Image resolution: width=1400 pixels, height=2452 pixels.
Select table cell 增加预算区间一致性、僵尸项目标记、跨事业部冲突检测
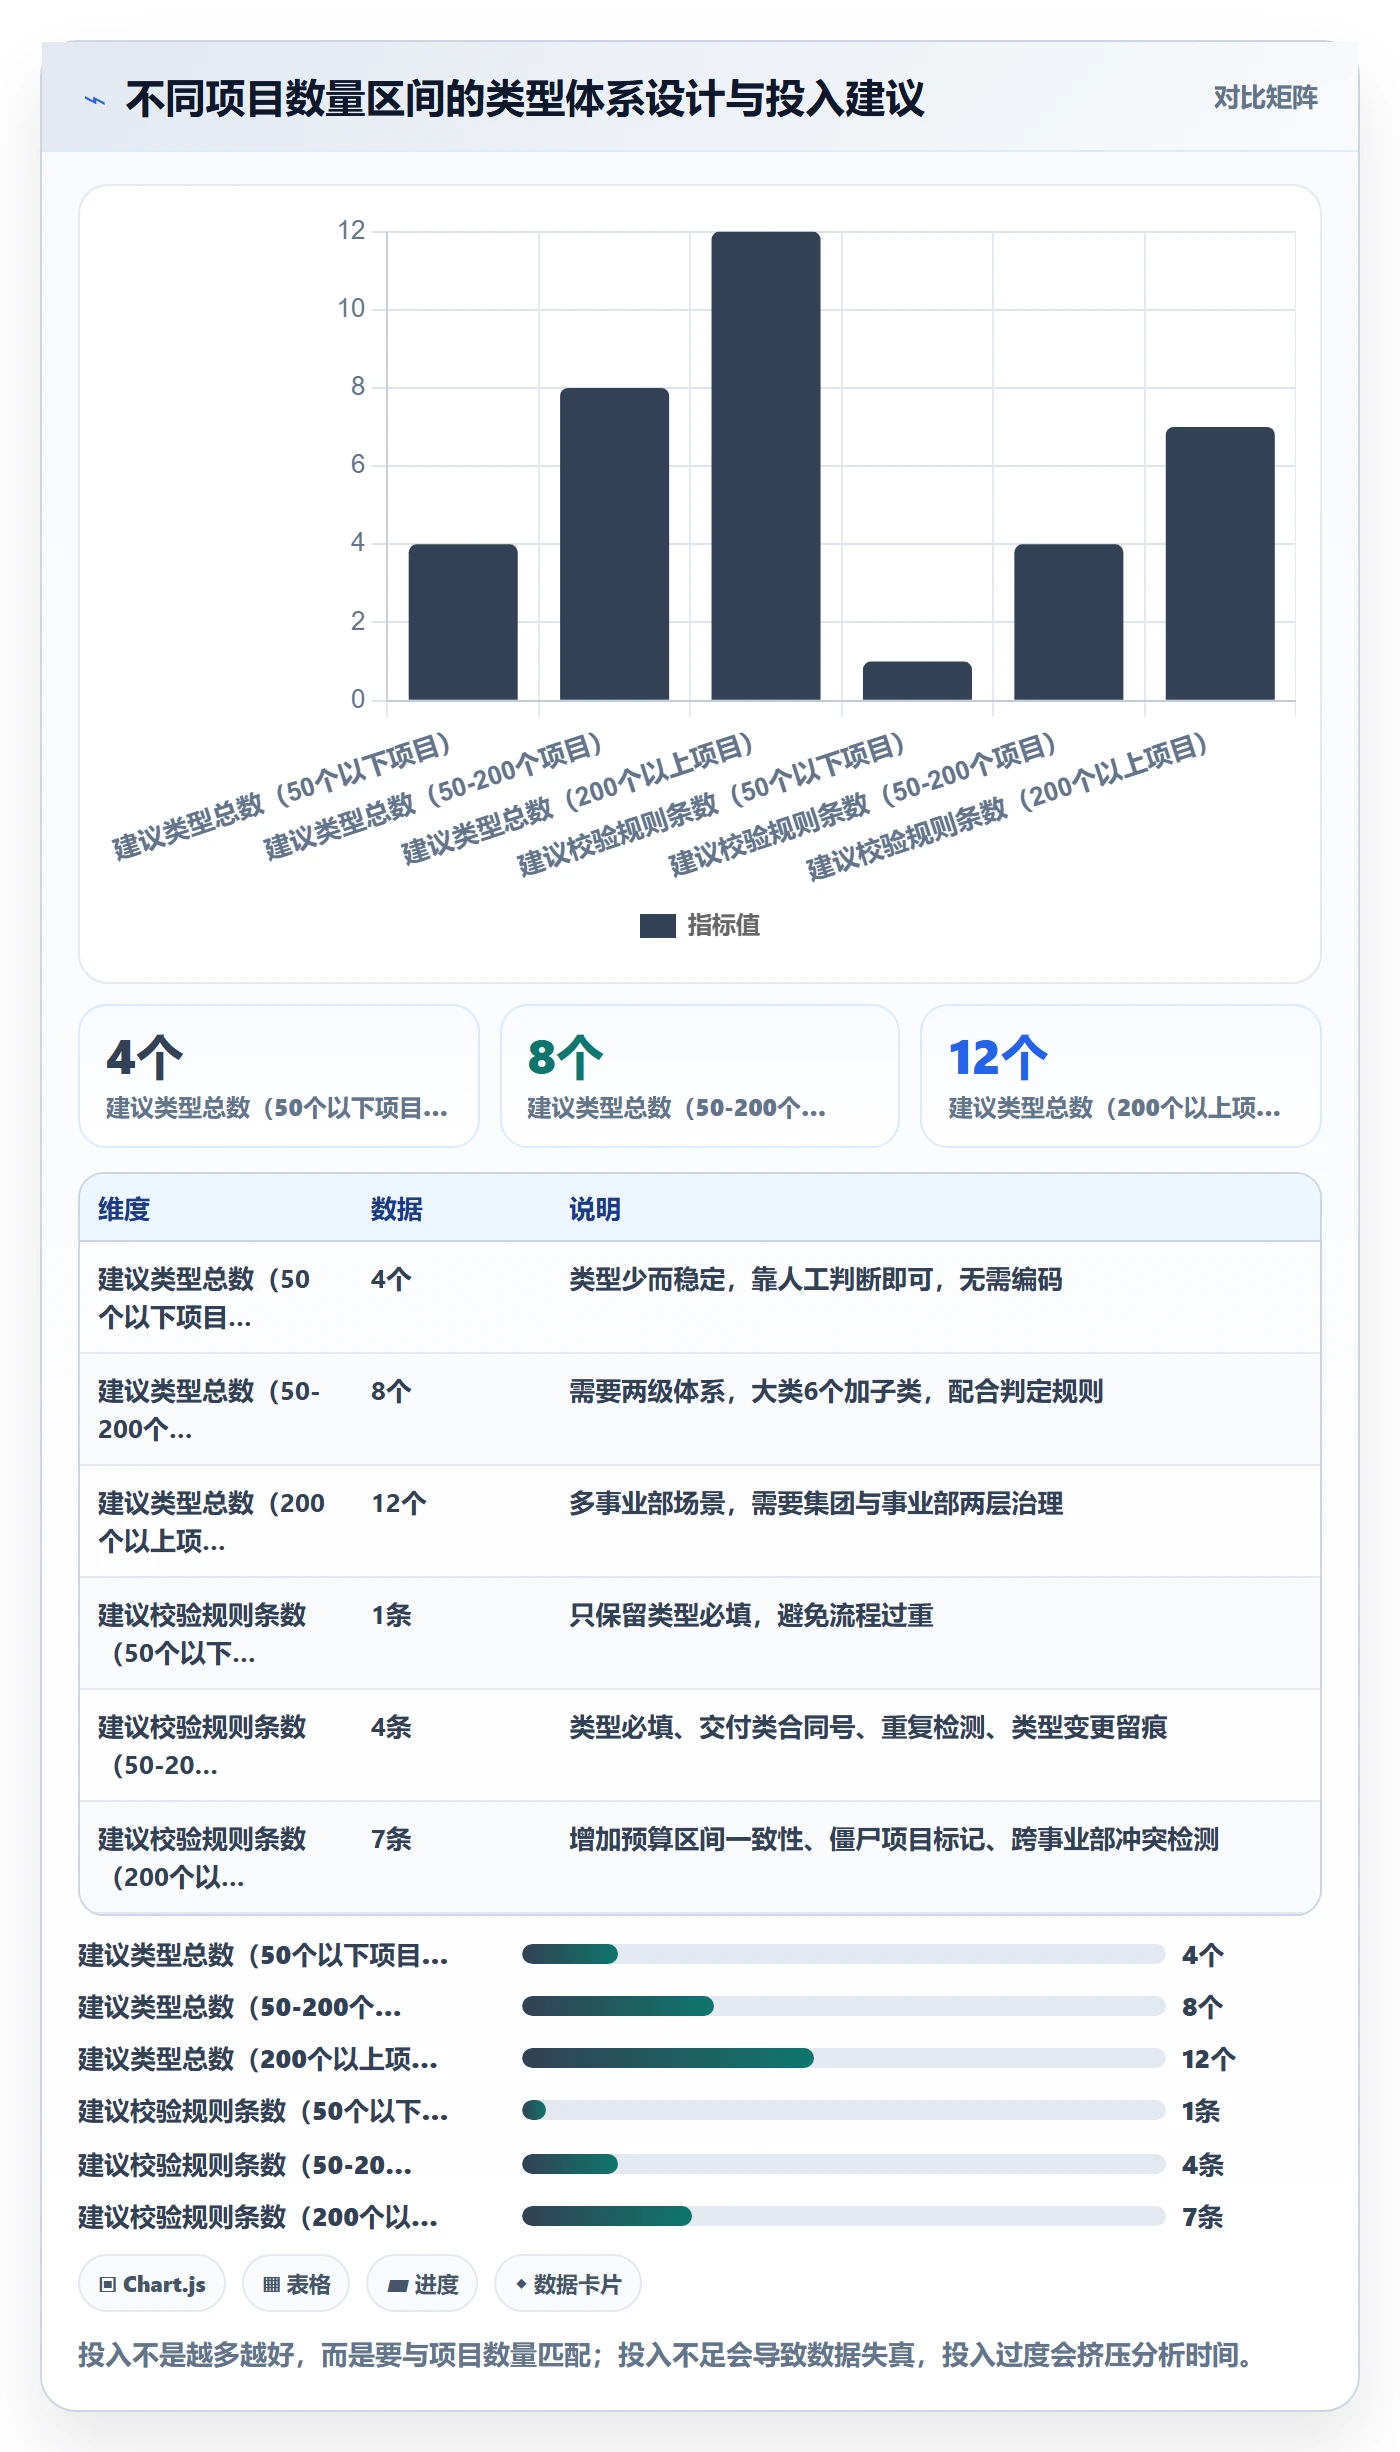point(894,1839)
